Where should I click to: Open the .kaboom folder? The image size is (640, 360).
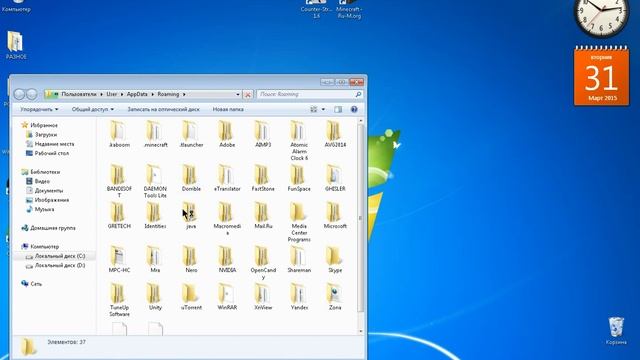pyautogui.click(x=119, y=134)
